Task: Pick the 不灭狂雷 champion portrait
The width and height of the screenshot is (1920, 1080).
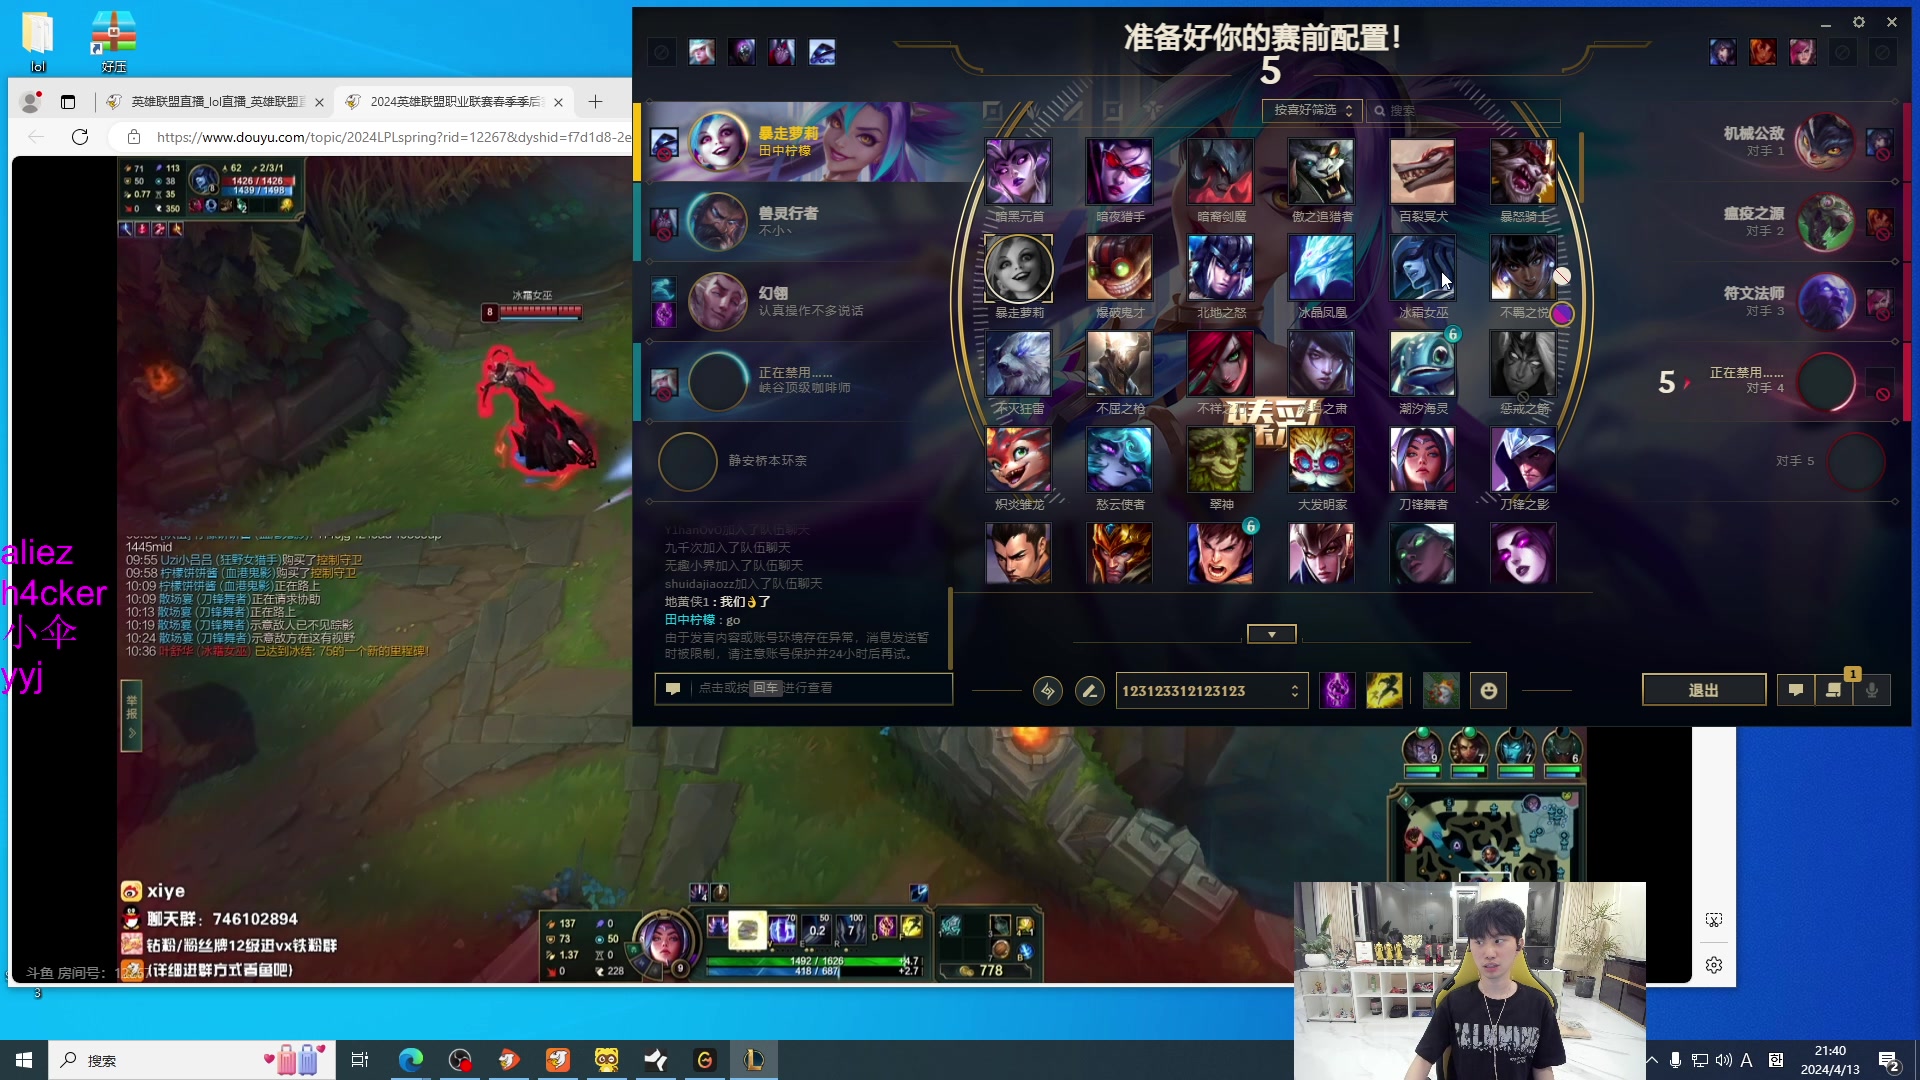Action: coord(1018,364)
